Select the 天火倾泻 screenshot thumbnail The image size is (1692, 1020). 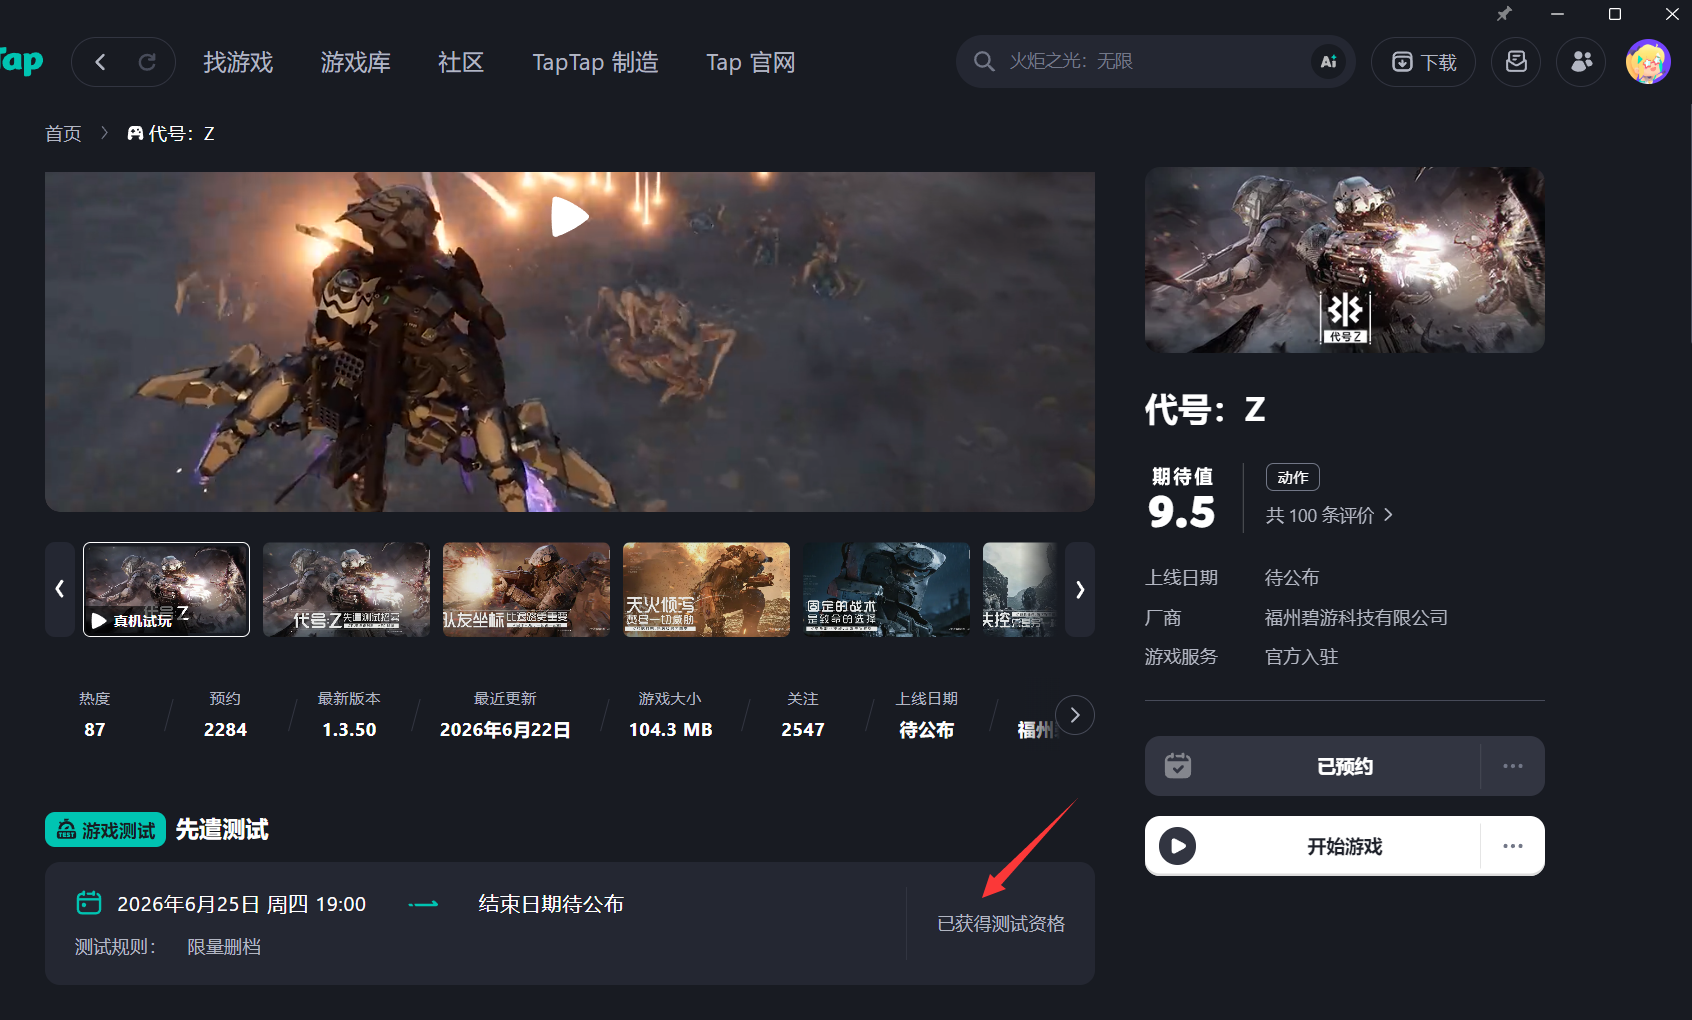pyautogui.click(x=706, y=589)
